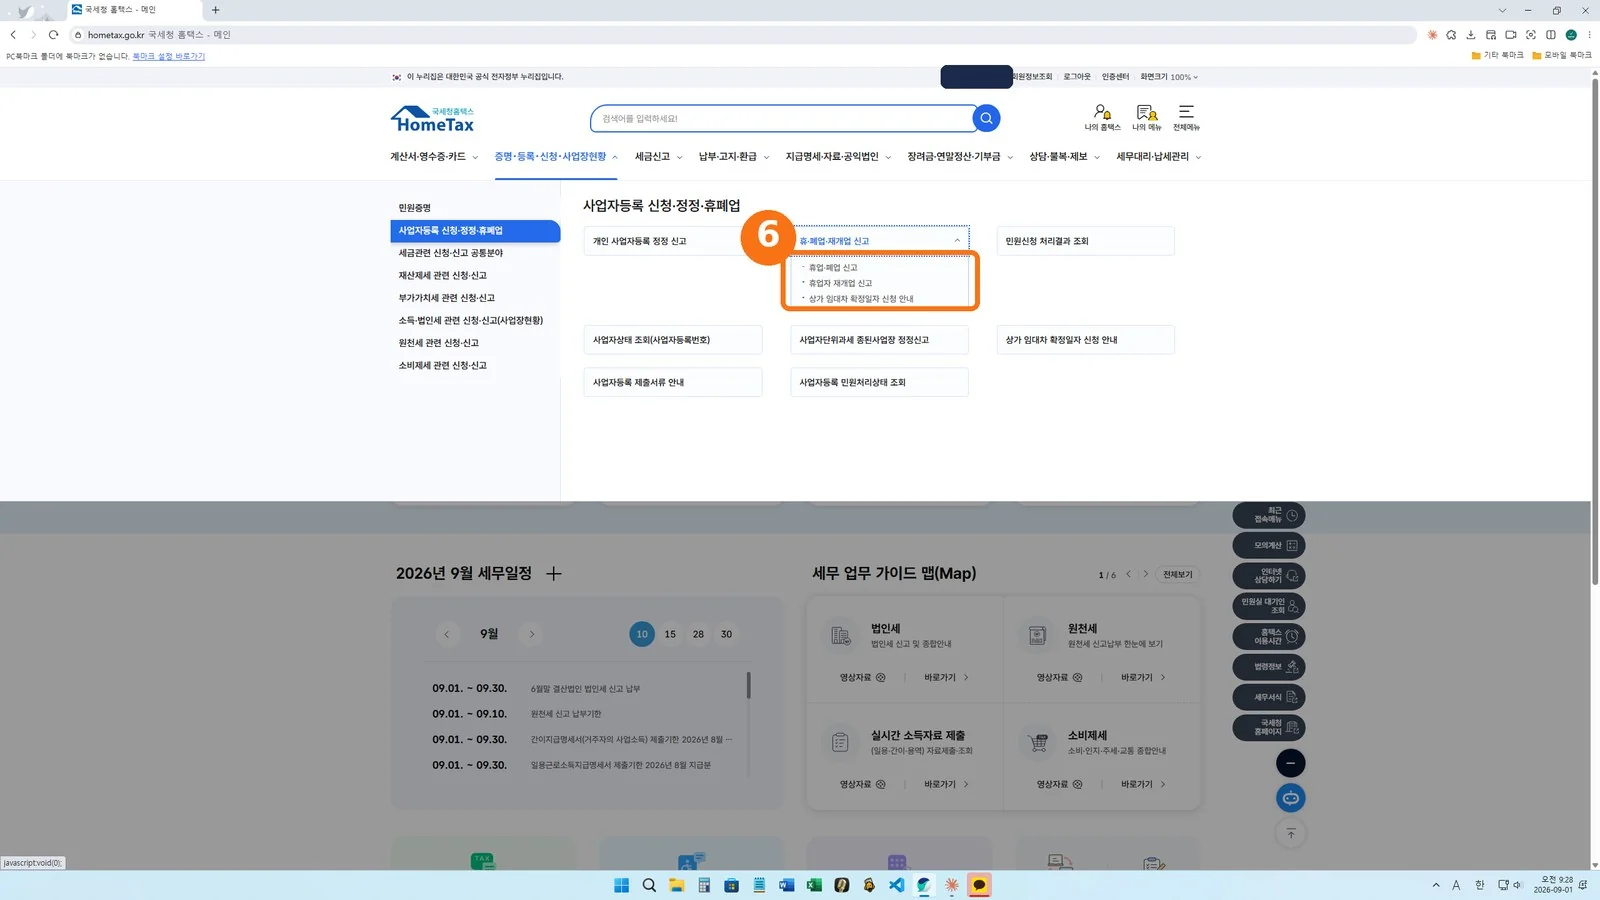Open 민원신청 처리결과 조회
1600x900 pixels.
[1085, 241]
